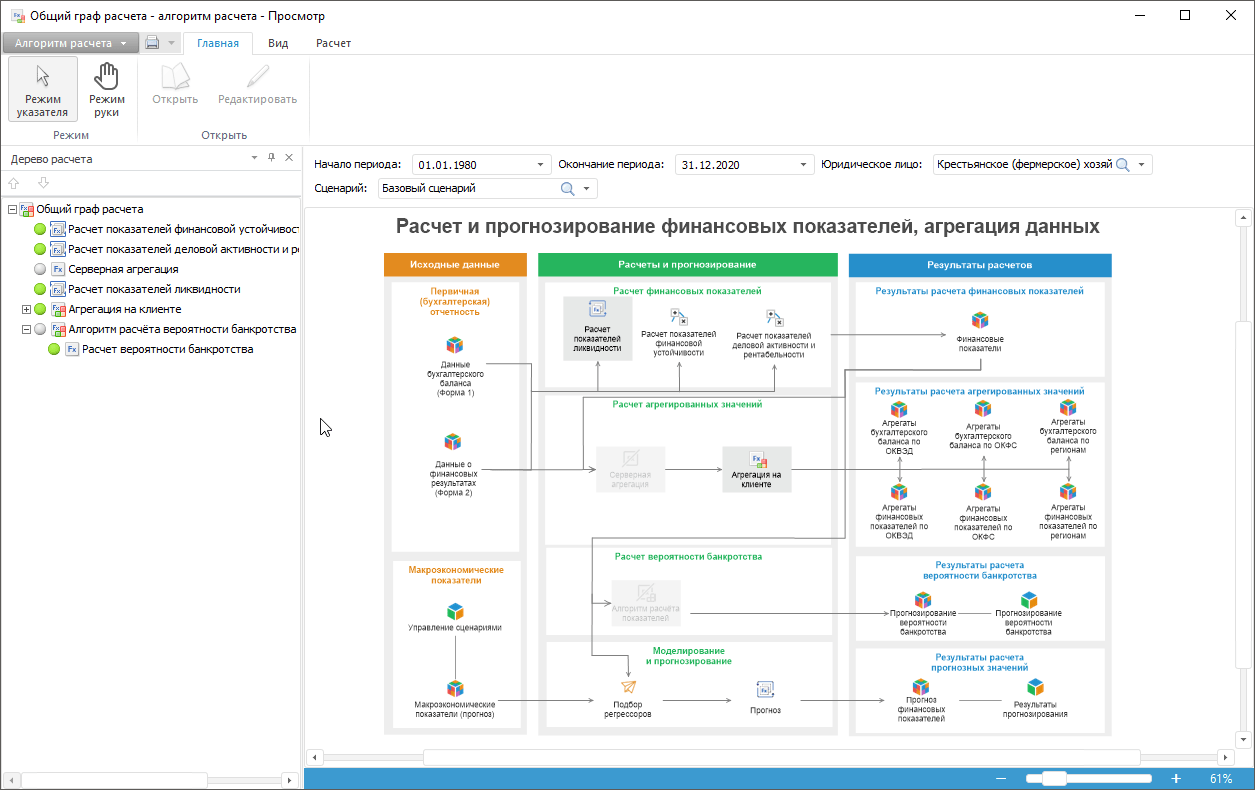This screenshot has height=790, width=1255.
Task: Select the Подбор регрессоров paper plane icon
Action: [628, 688]
